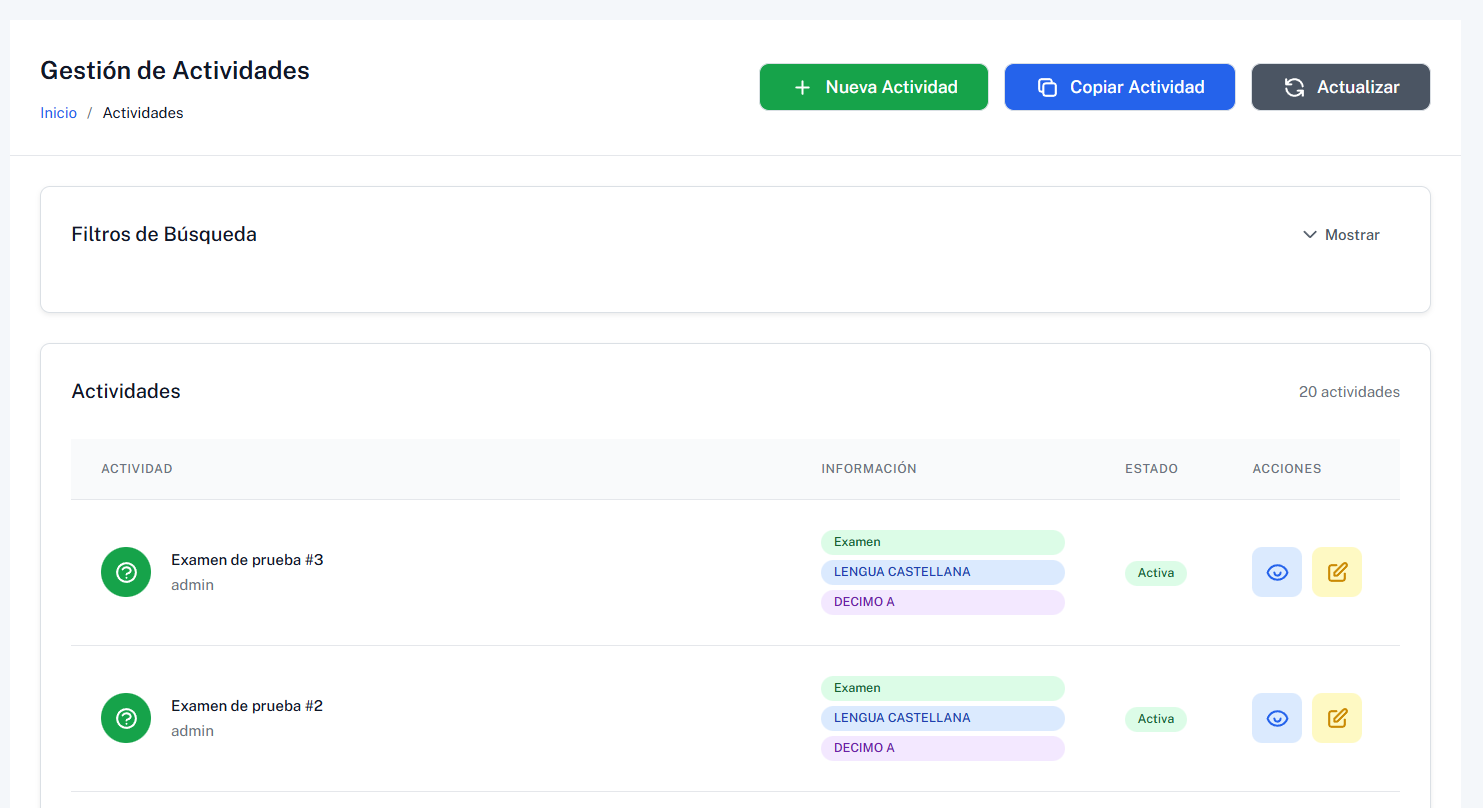Viewport: 1483px width, 808px height.
Task: Click the ACTIVIDAD column header
Action: click(137, 469)
